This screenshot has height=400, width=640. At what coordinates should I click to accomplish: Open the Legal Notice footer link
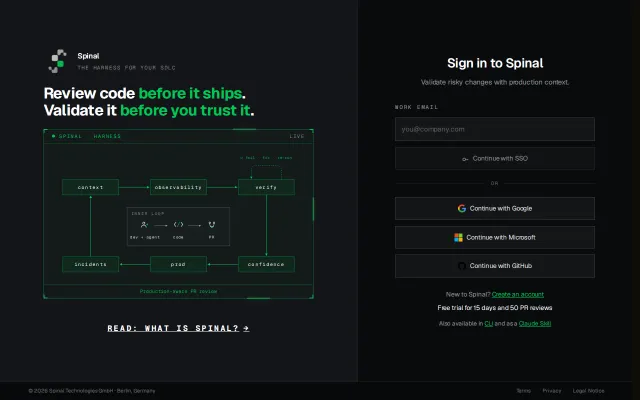589,391
